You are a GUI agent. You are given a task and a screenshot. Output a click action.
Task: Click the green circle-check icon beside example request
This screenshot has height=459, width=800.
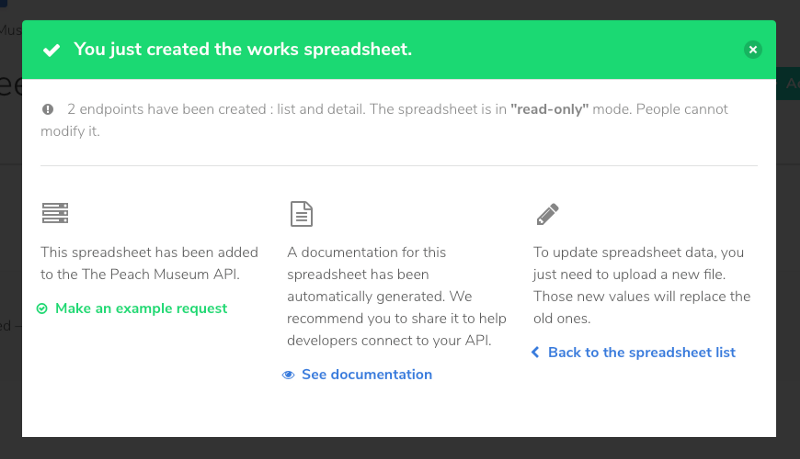[42, 309]
